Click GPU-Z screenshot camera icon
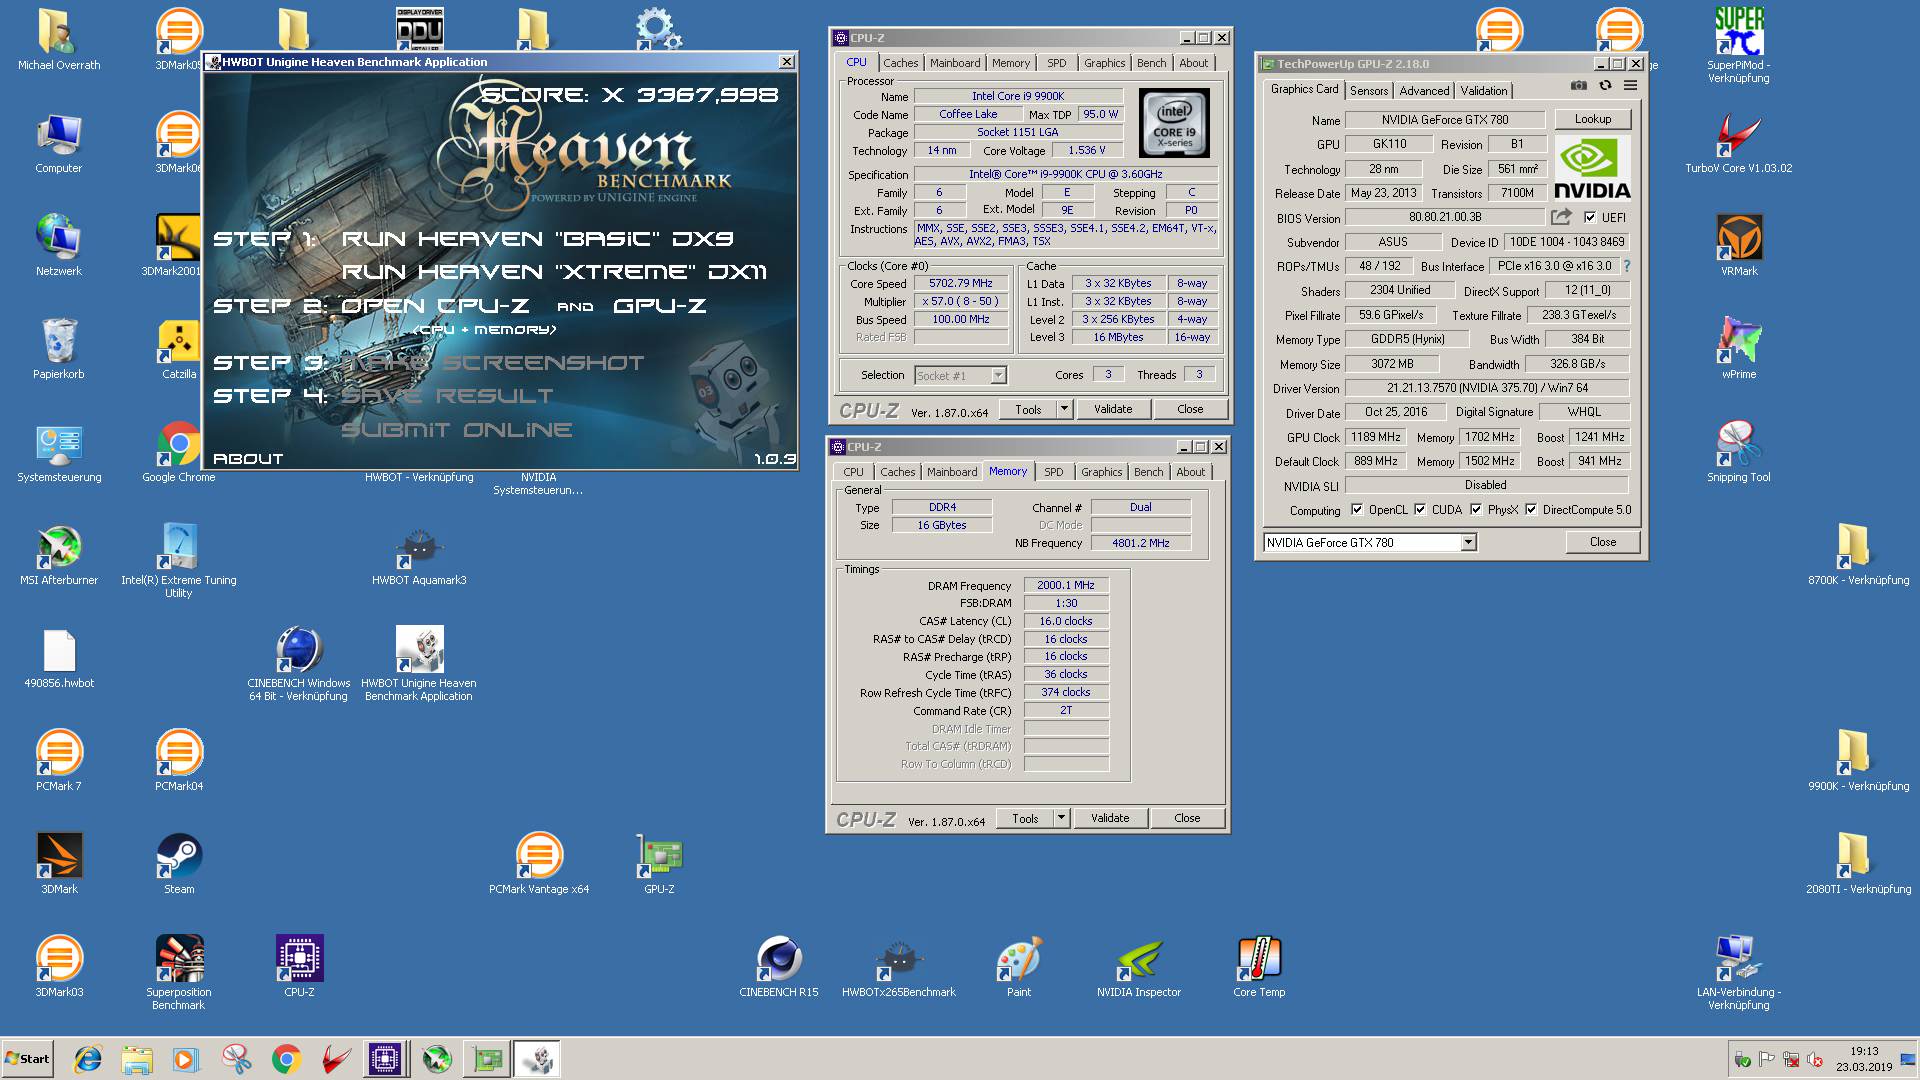1920x1080 pixels. 1578,86
